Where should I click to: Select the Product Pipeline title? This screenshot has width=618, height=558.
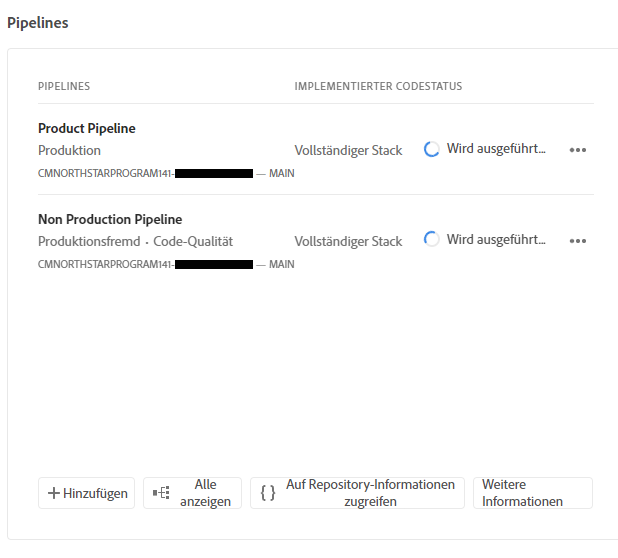point(87,128)
